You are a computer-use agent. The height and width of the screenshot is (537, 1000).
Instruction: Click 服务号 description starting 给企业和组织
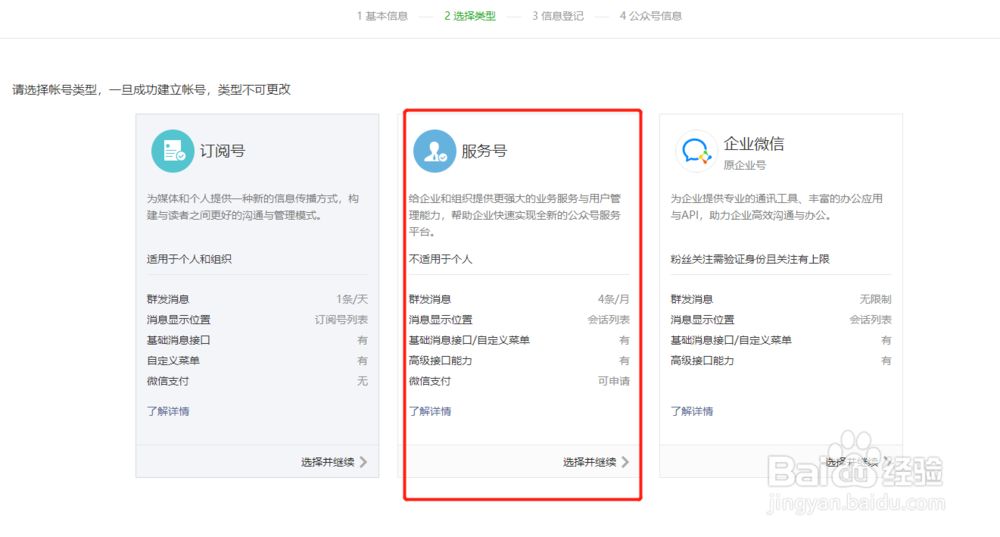point(515,215)
